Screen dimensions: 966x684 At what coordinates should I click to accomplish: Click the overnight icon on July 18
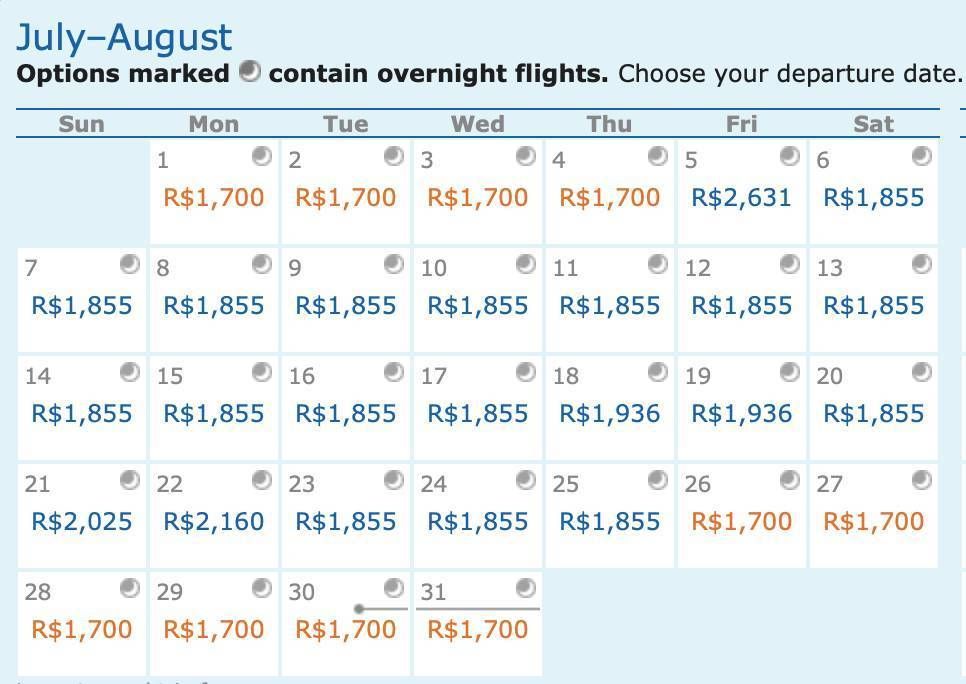658,372
